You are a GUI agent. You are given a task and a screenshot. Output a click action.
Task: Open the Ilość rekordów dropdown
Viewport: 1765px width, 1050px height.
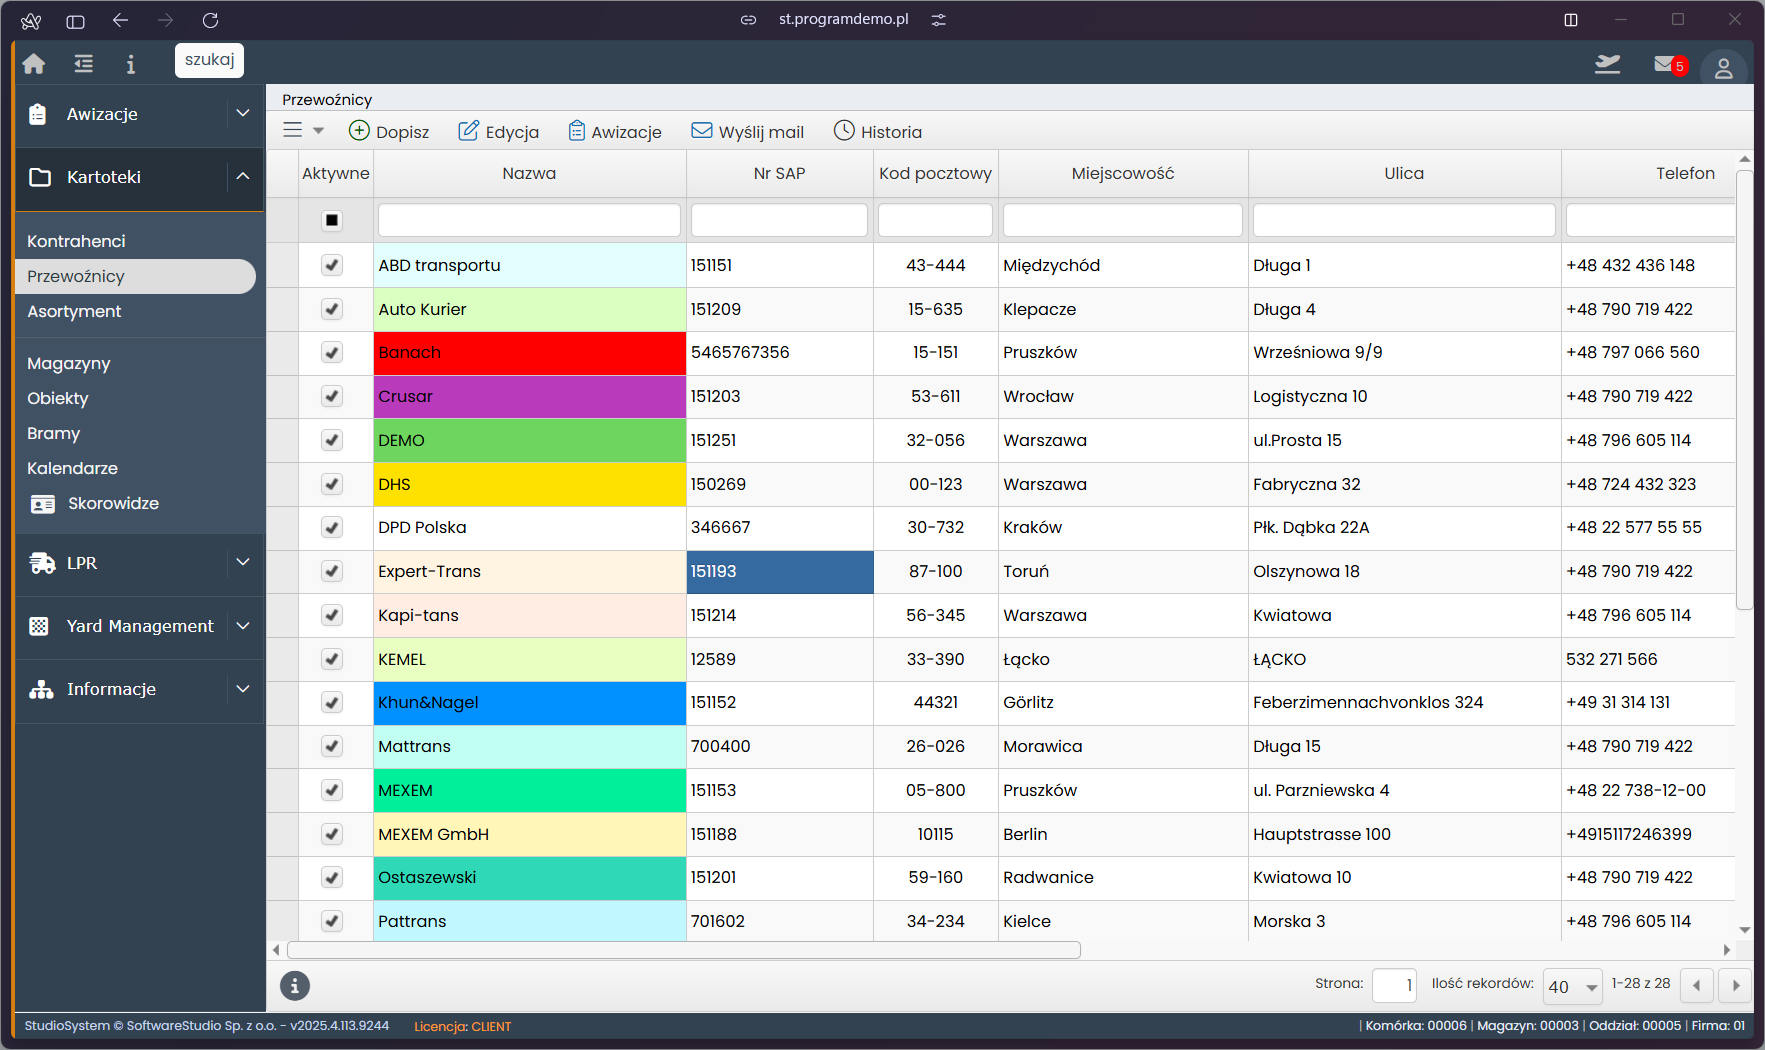1572,986
